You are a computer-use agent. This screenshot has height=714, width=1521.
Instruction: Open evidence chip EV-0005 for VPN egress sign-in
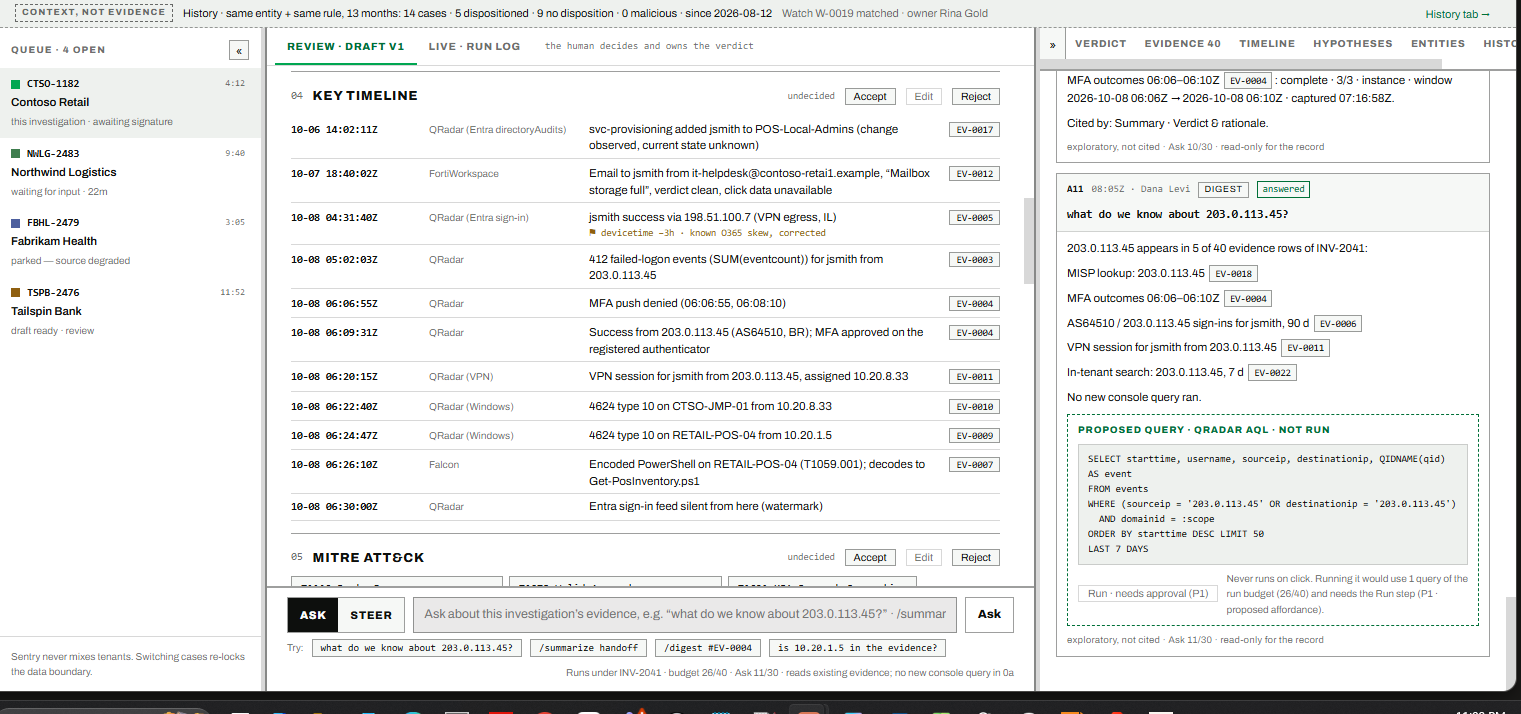974,217
